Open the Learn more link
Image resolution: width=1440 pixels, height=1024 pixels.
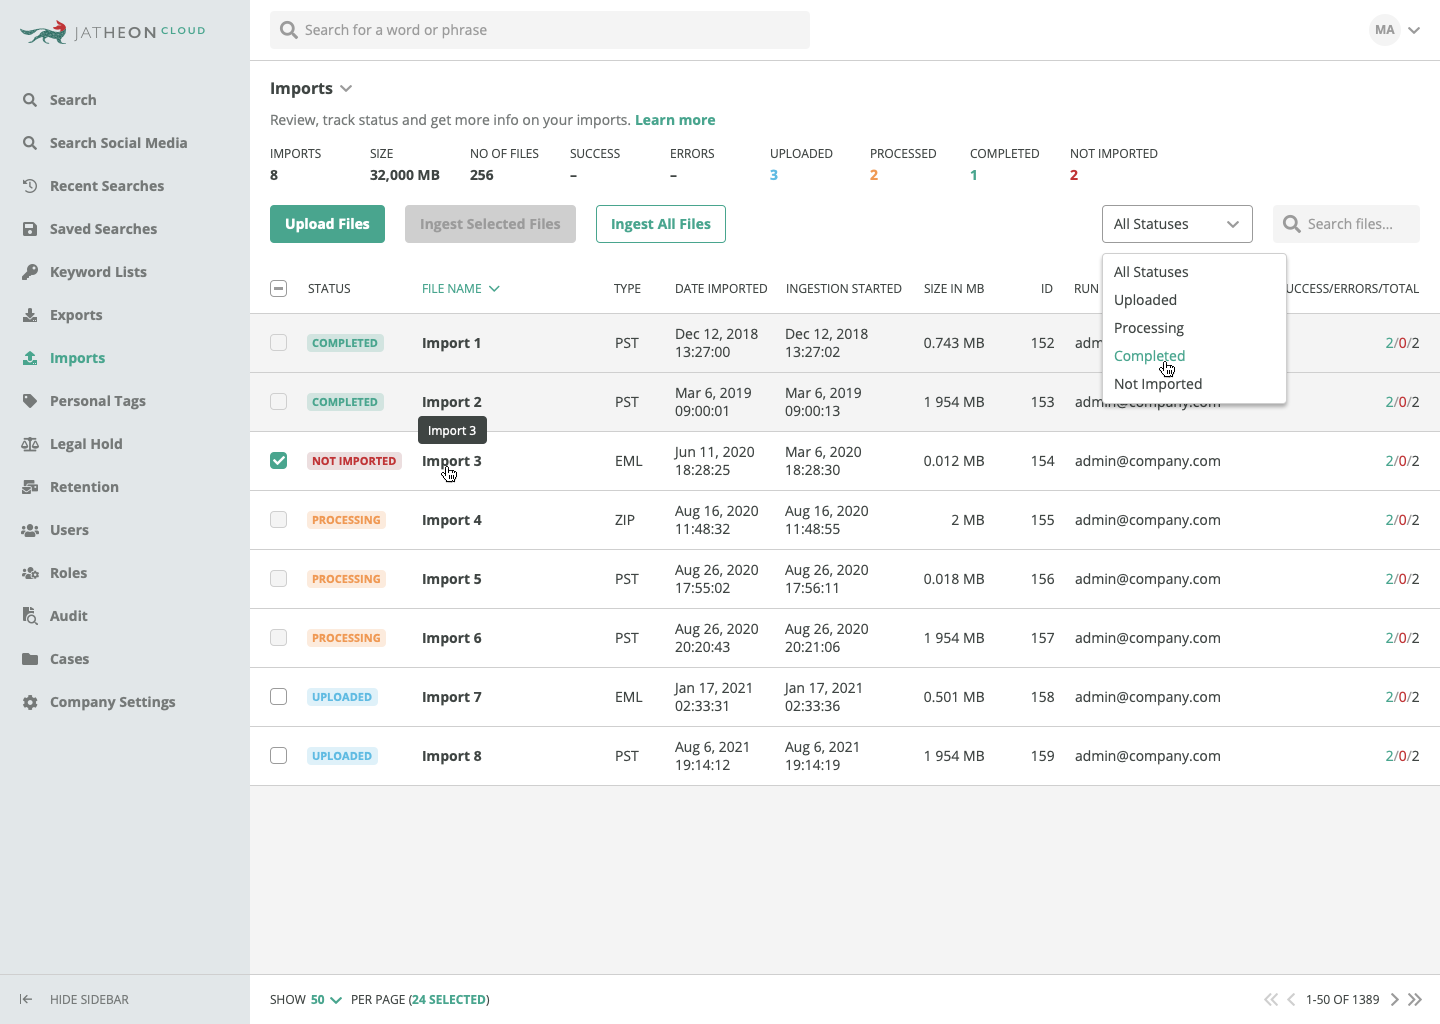click(x=675, y=120)
